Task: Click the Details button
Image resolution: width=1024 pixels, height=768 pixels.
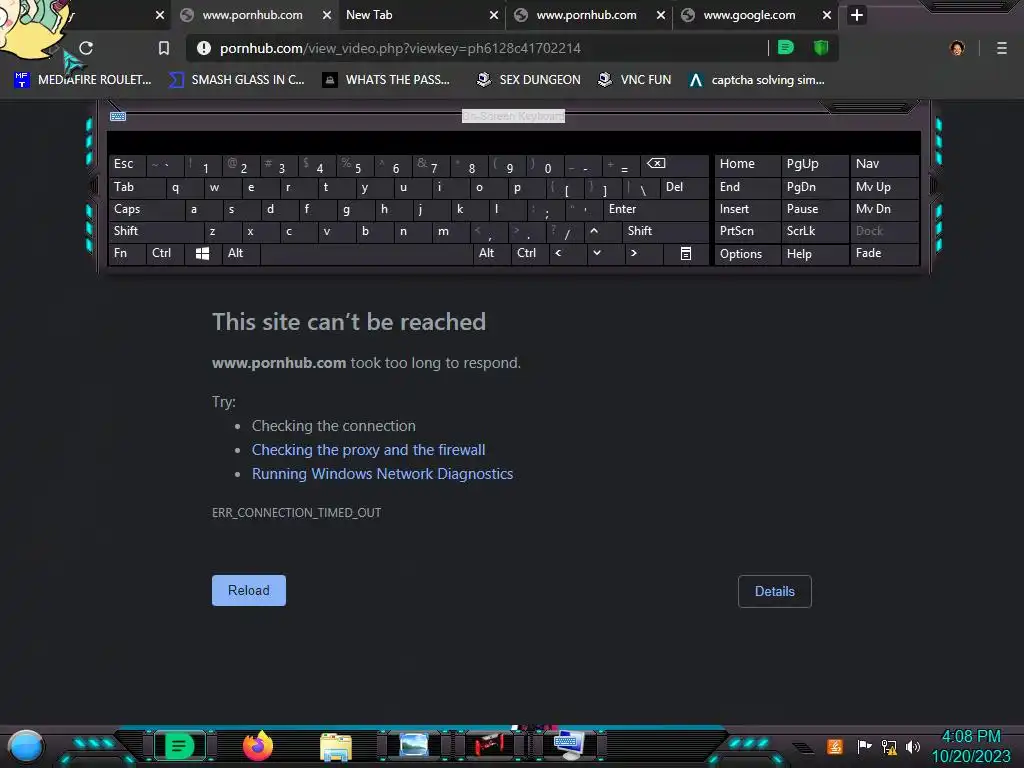Action: [x=775, y=591]
